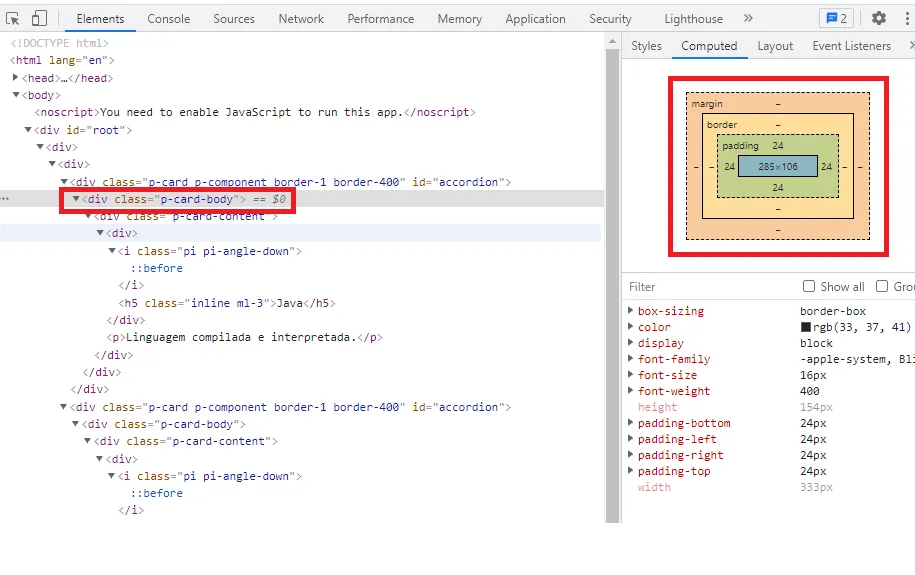The width and height of the screenshot is (915, 575).
Task: Expand the padding-right computed property
Action: 630,455
